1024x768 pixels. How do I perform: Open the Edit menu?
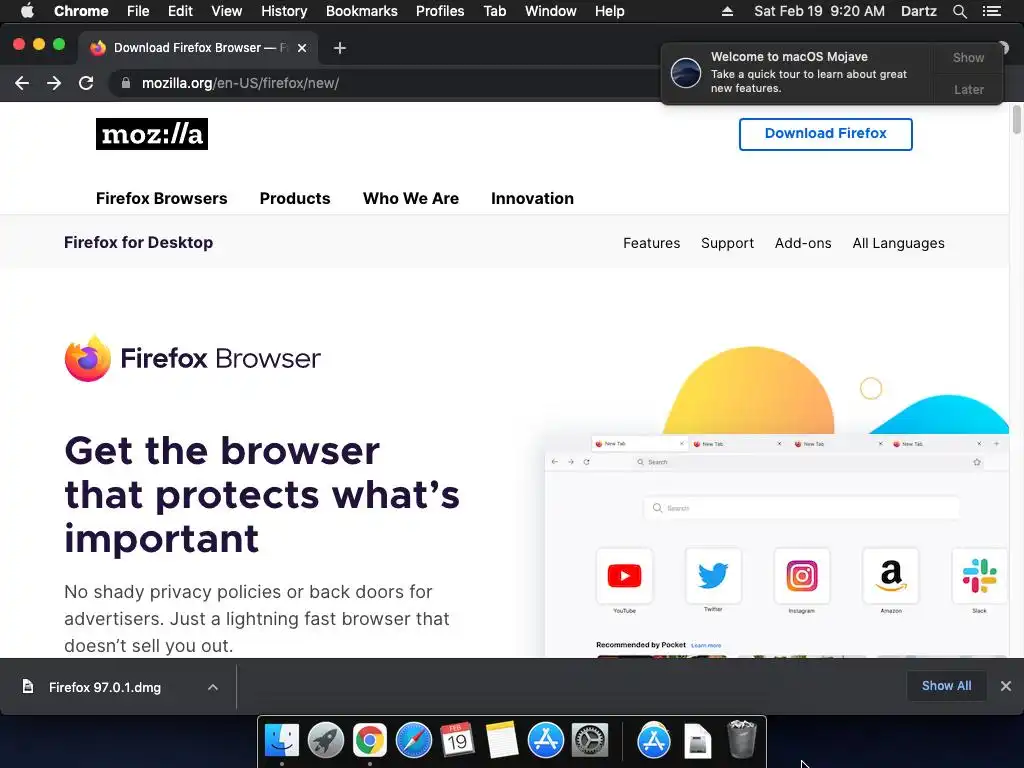[x=180, y=11]
